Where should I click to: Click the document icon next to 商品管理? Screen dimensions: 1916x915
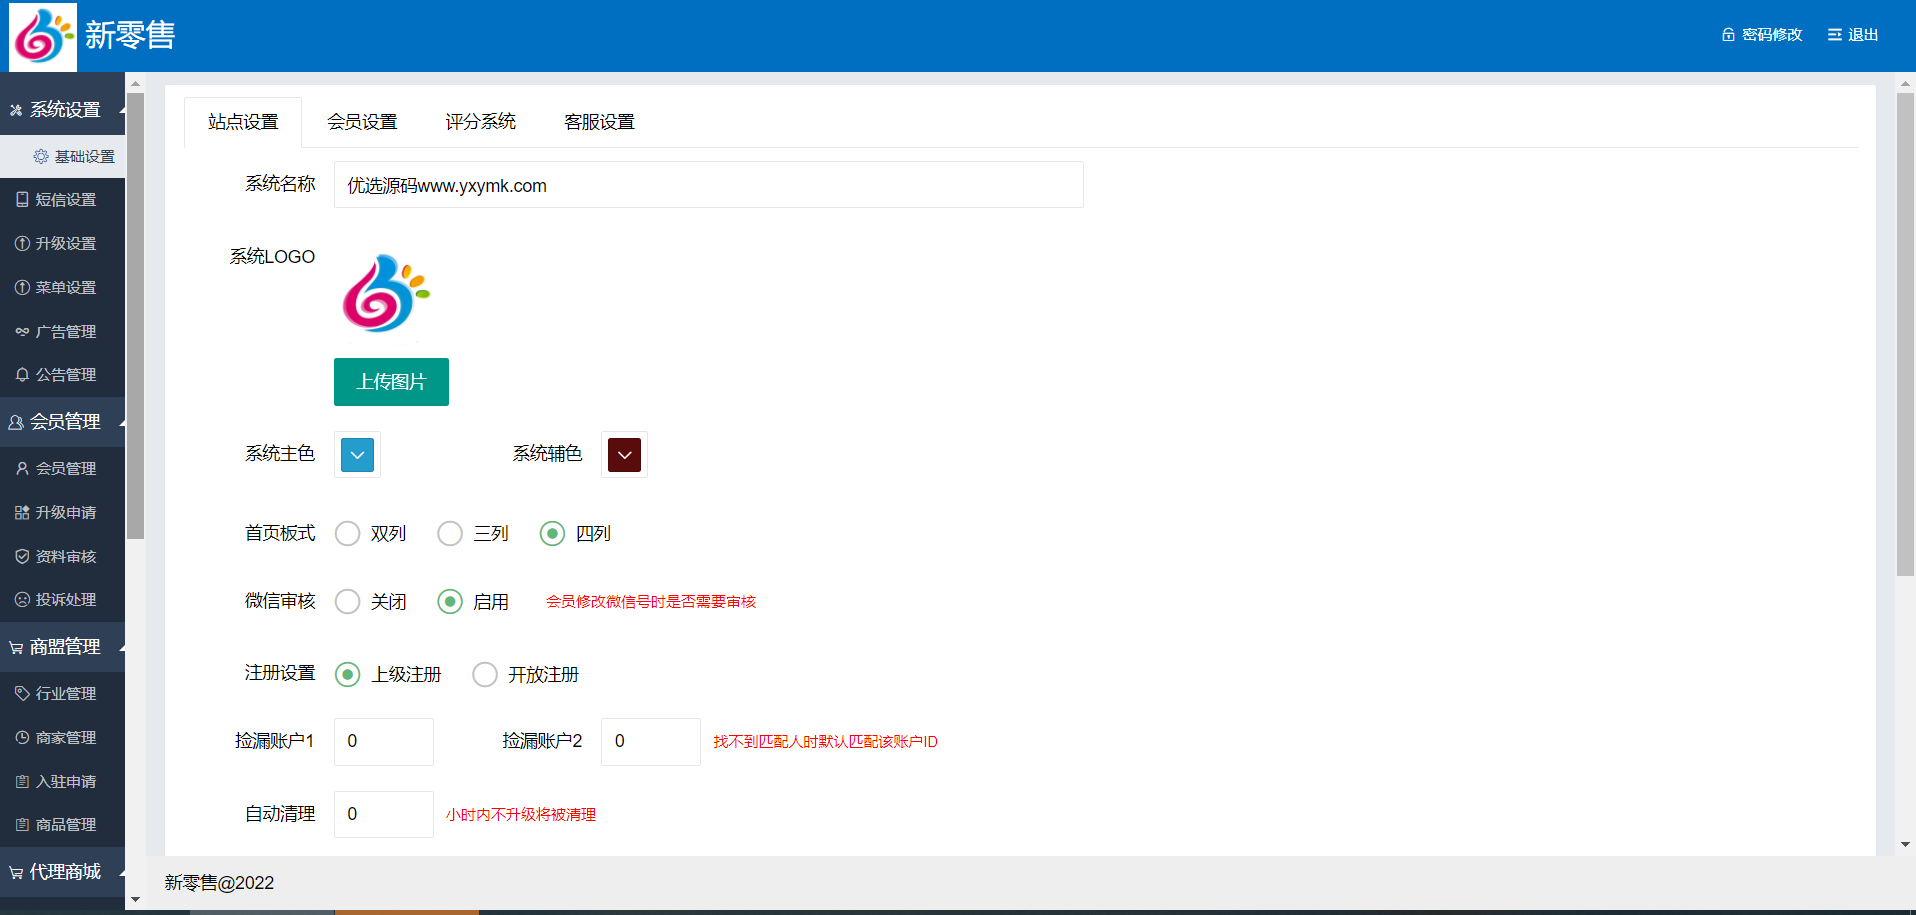(22, 825)
